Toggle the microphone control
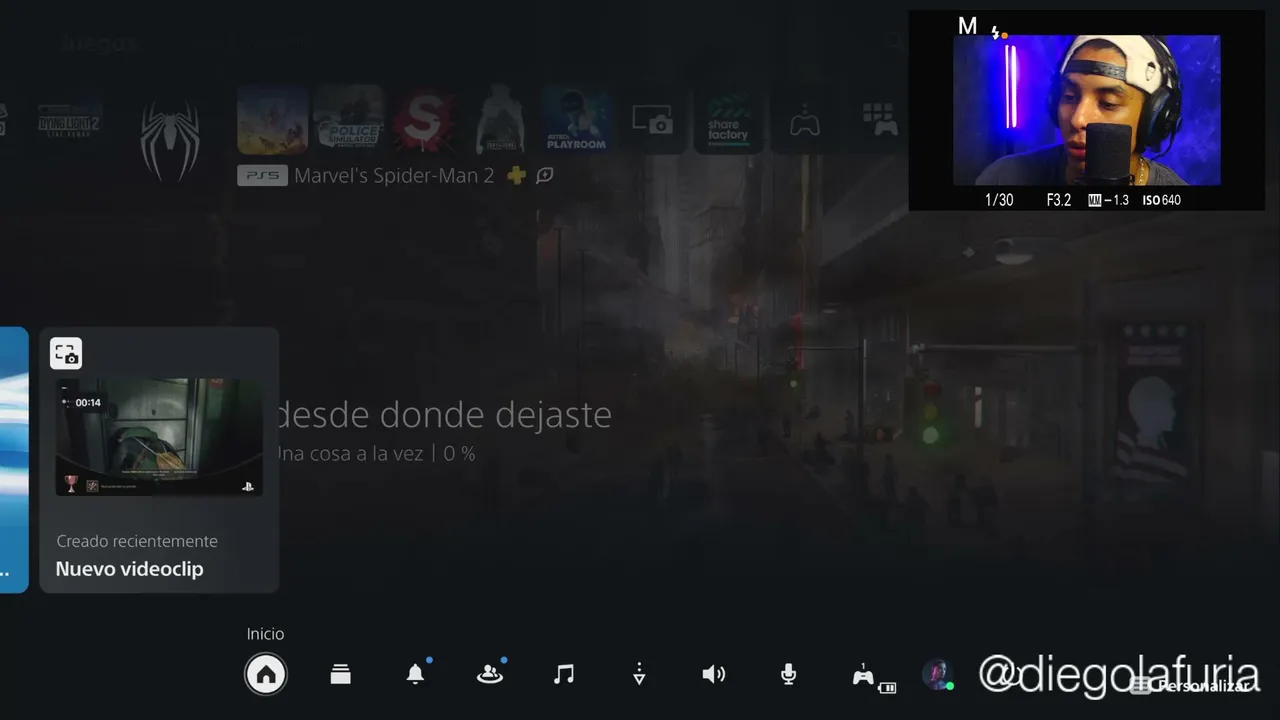The image size is (1280, 720). [788, 675]
